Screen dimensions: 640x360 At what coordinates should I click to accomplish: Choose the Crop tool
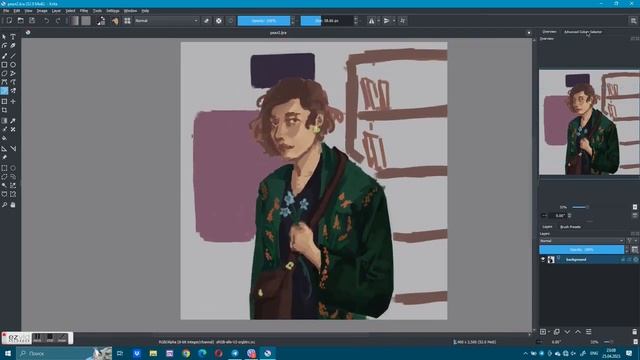point(4,110)
